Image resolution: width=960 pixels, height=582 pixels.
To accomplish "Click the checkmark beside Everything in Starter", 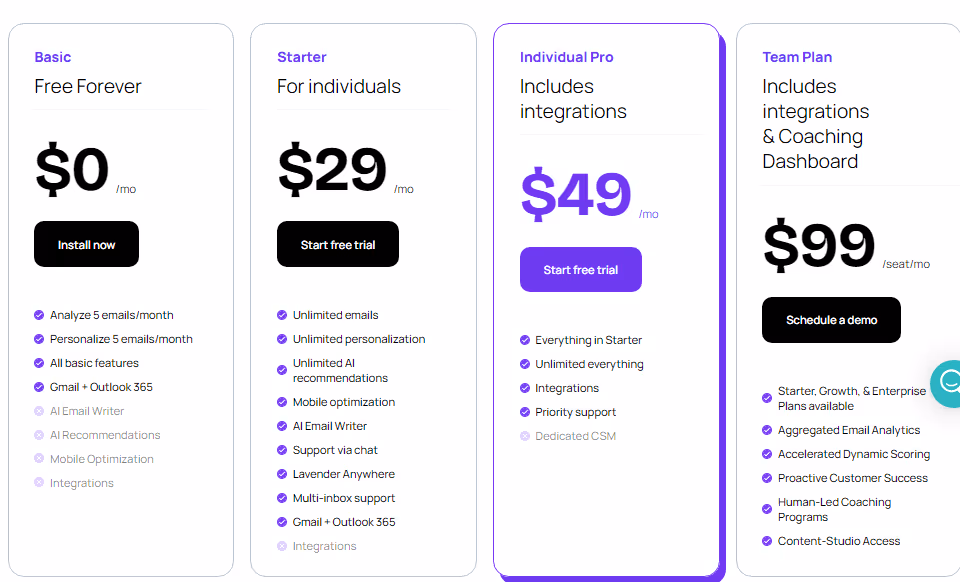I will coord(525,339).
